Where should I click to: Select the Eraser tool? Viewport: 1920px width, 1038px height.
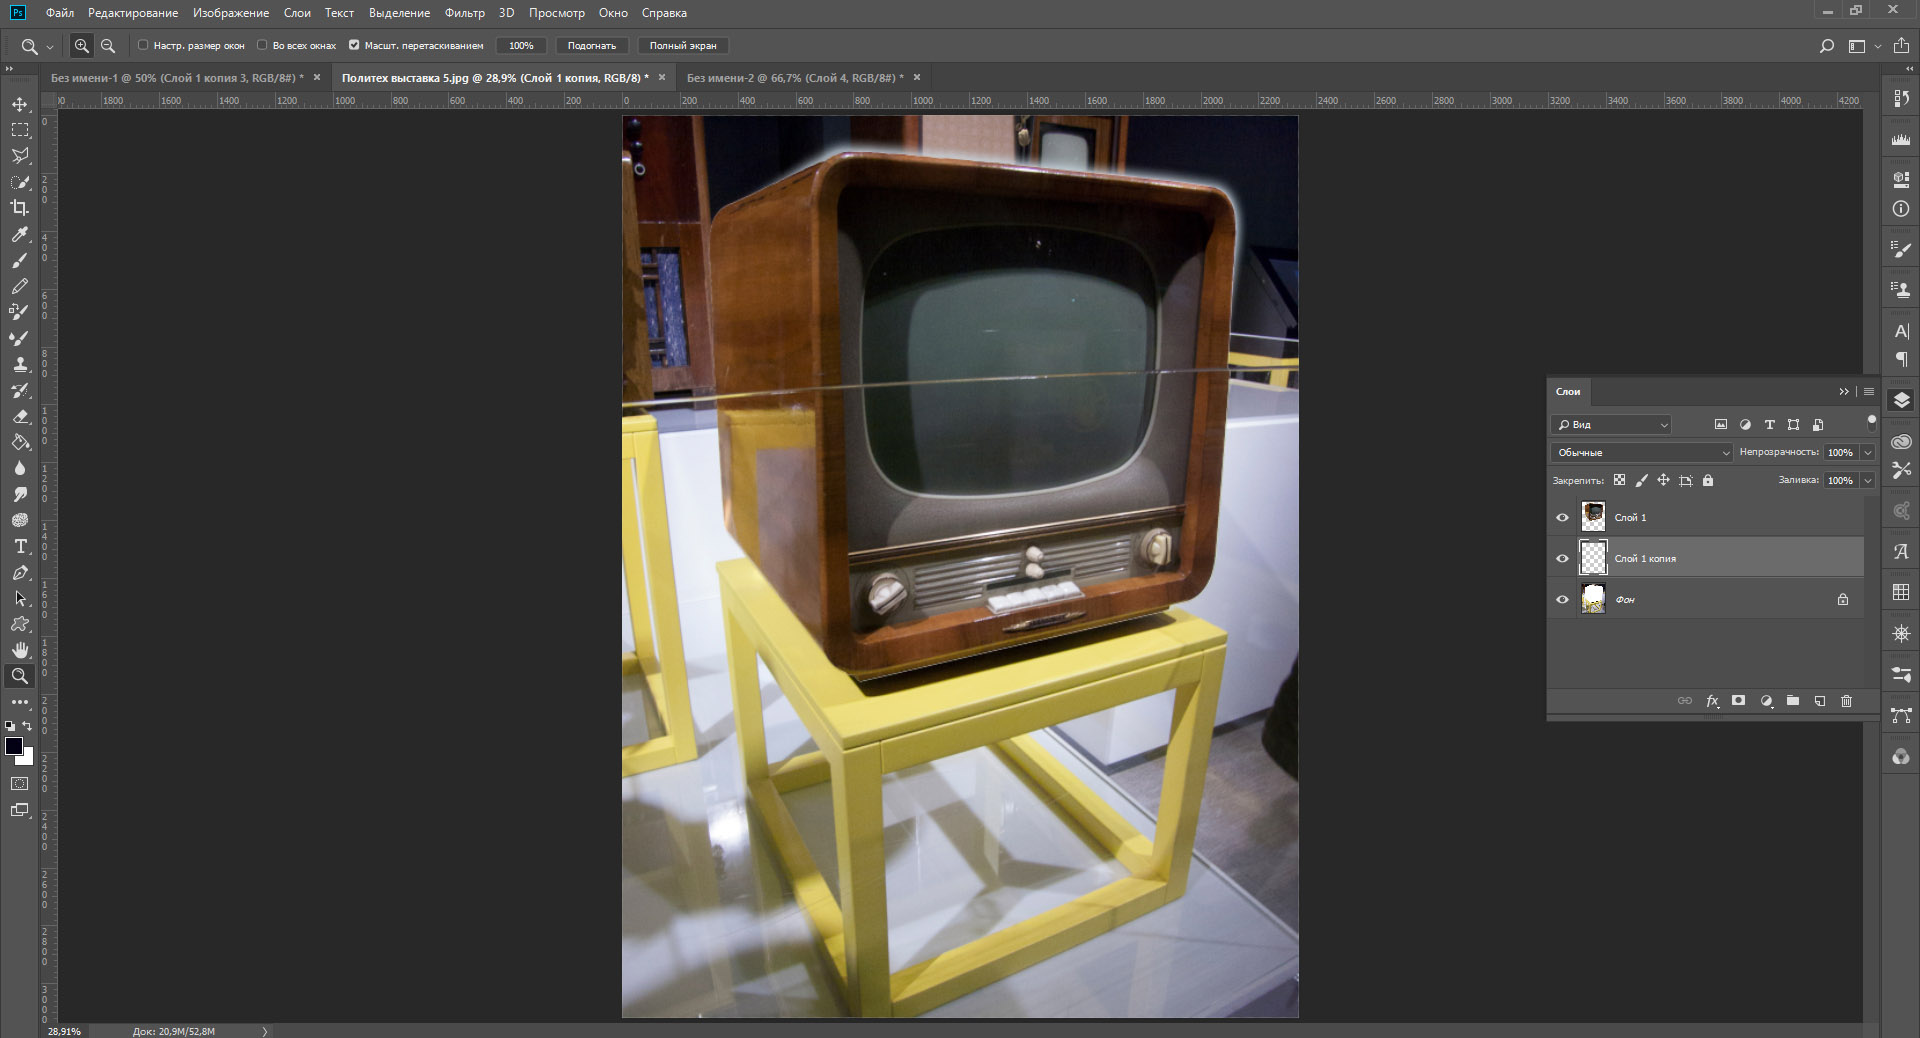pos(20,416)
